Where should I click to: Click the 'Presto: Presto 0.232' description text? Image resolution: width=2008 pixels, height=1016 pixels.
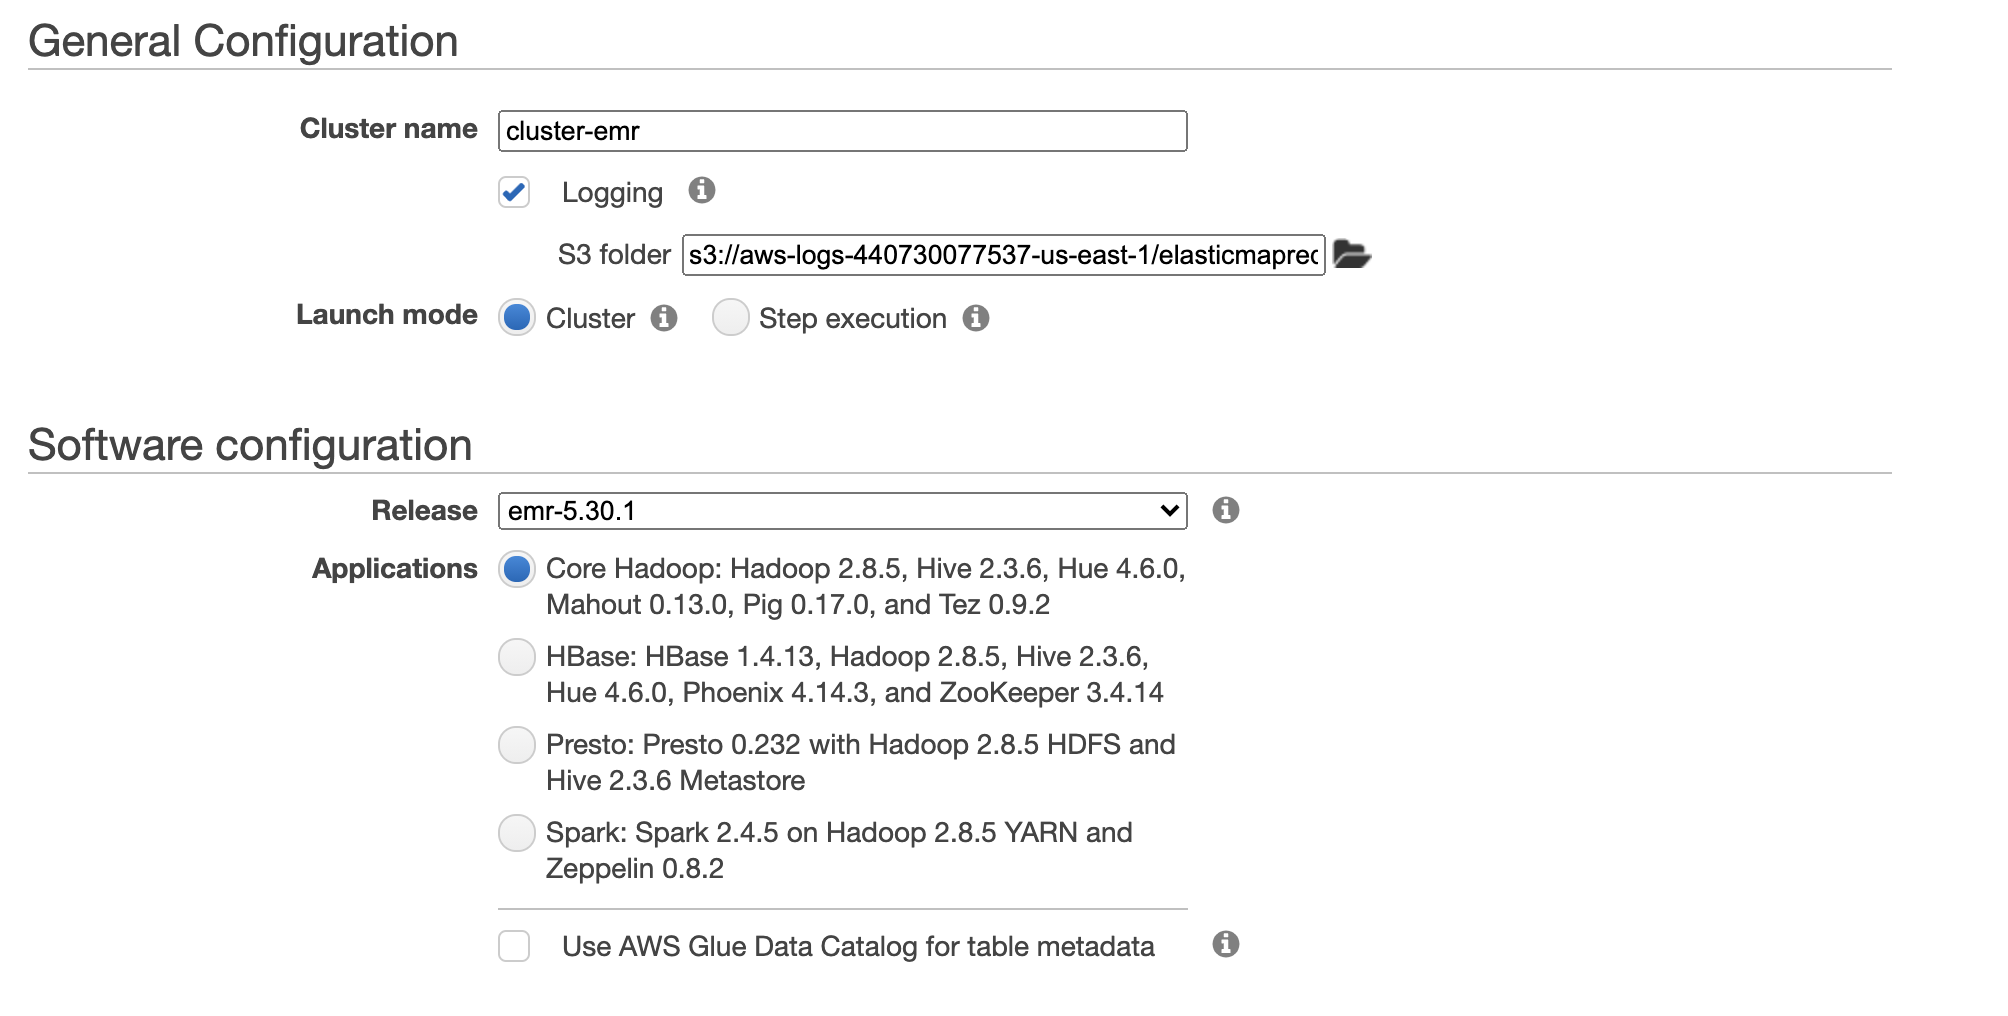pos(860,762)
